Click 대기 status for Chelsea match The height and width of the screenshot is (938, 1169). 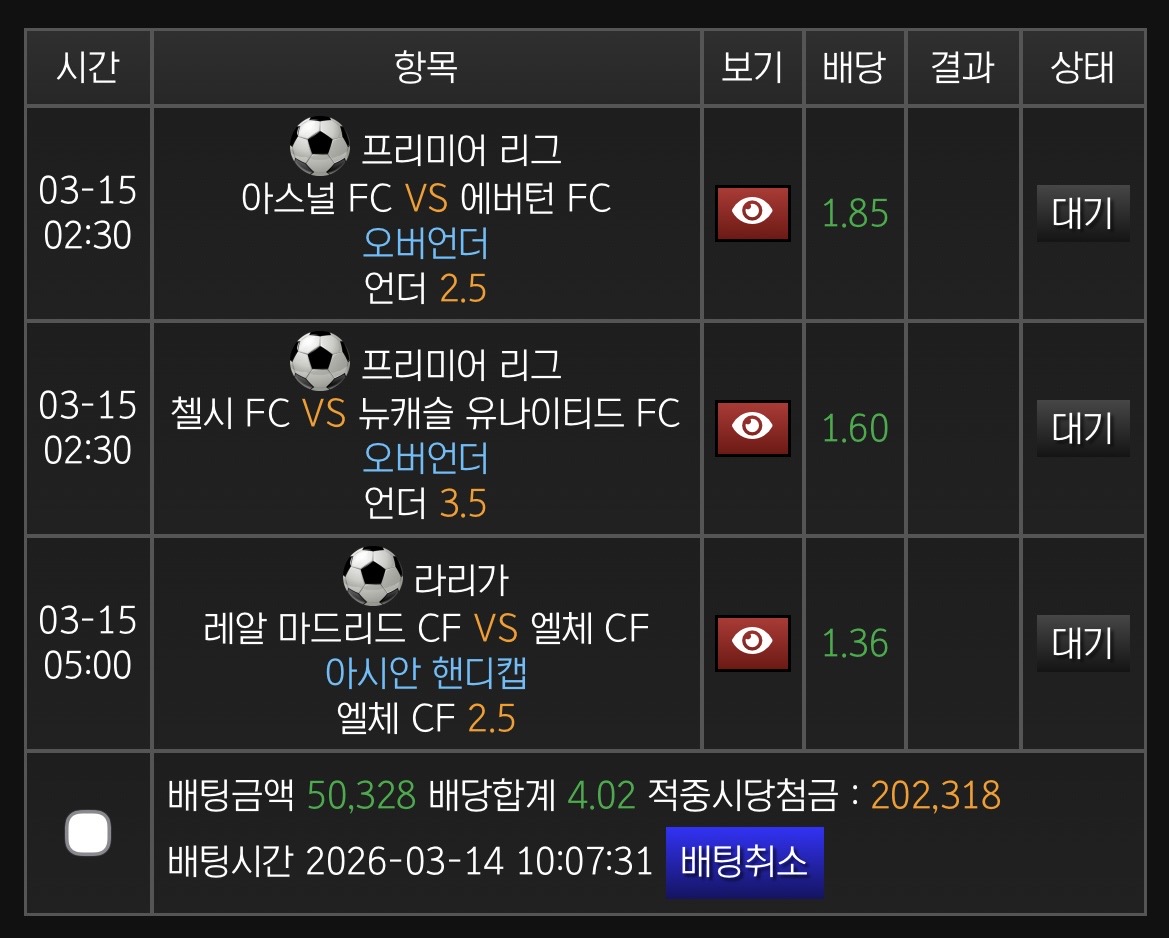pyautogui.click(x=1082, y=428)
